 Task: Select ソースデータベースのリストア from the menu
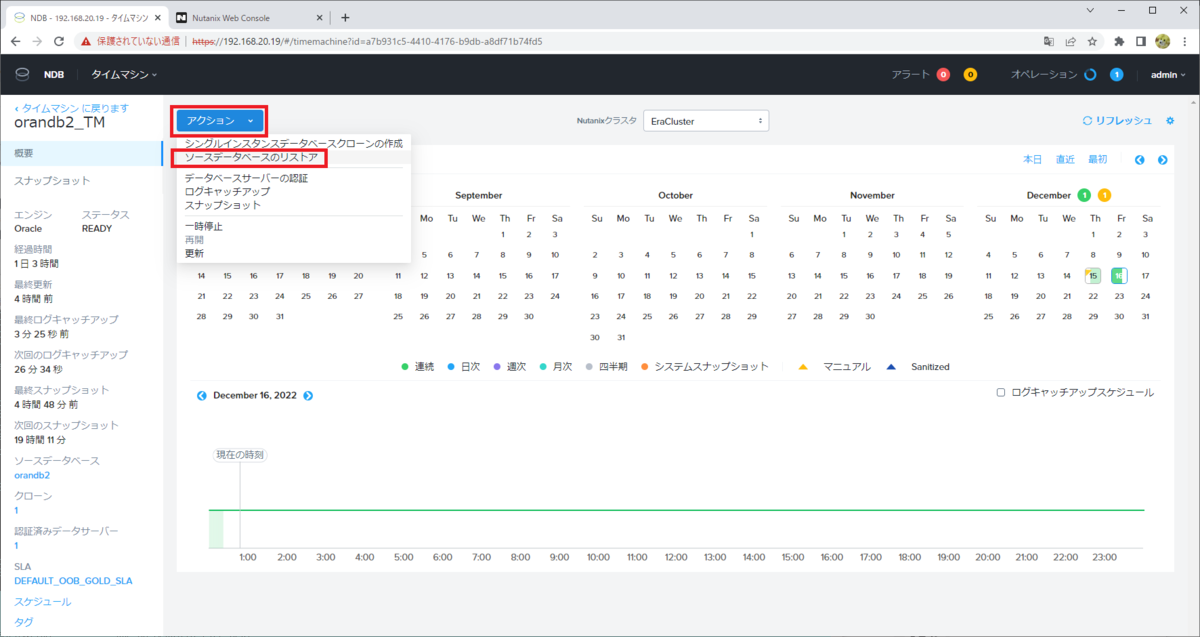(x=252, y=158)
